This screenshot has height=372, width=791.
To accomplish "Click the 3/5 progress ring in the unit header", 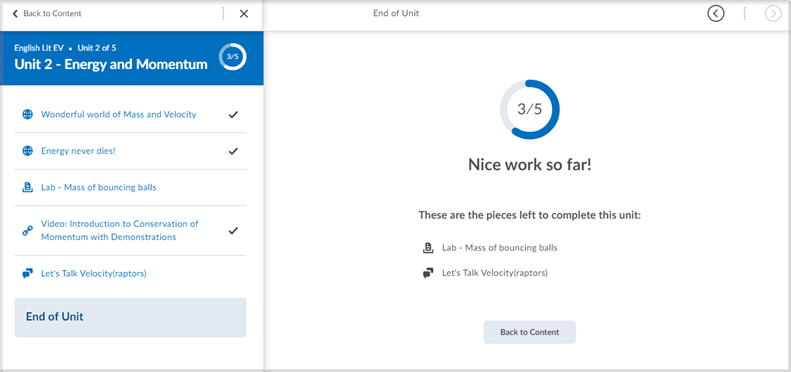I will [233, 57].
